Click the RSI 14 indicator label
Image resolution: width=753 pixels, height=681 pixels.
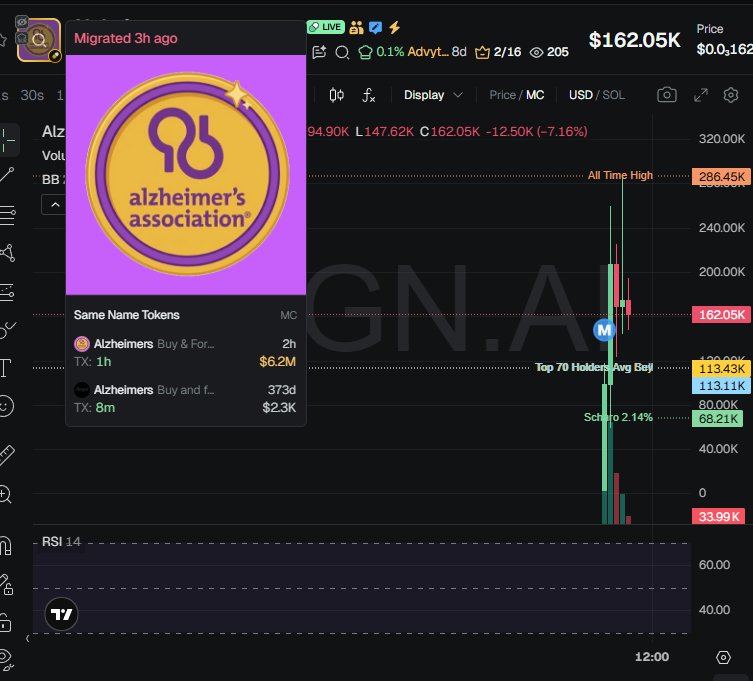pos(61,541)
